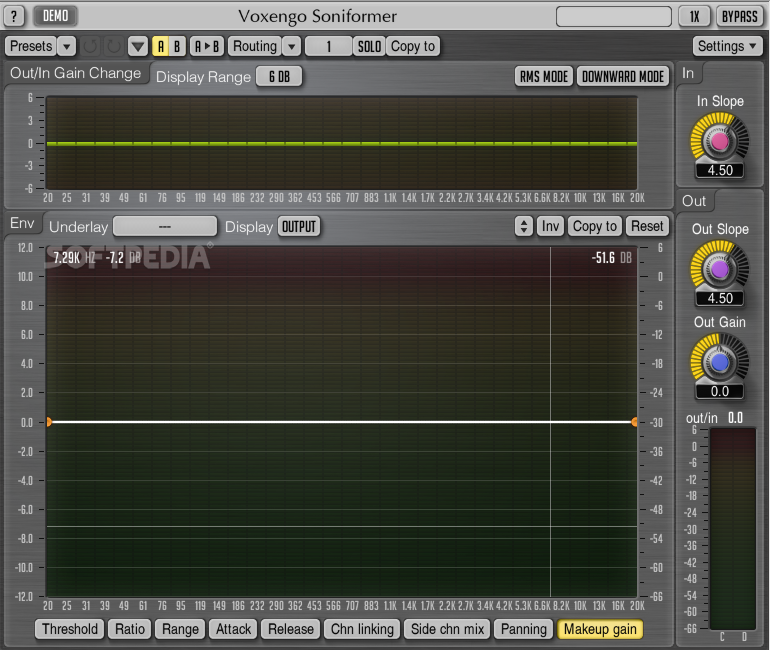770x650 pixels.
Task: Select the Out panel tab
Action: (x=694, y=201)
